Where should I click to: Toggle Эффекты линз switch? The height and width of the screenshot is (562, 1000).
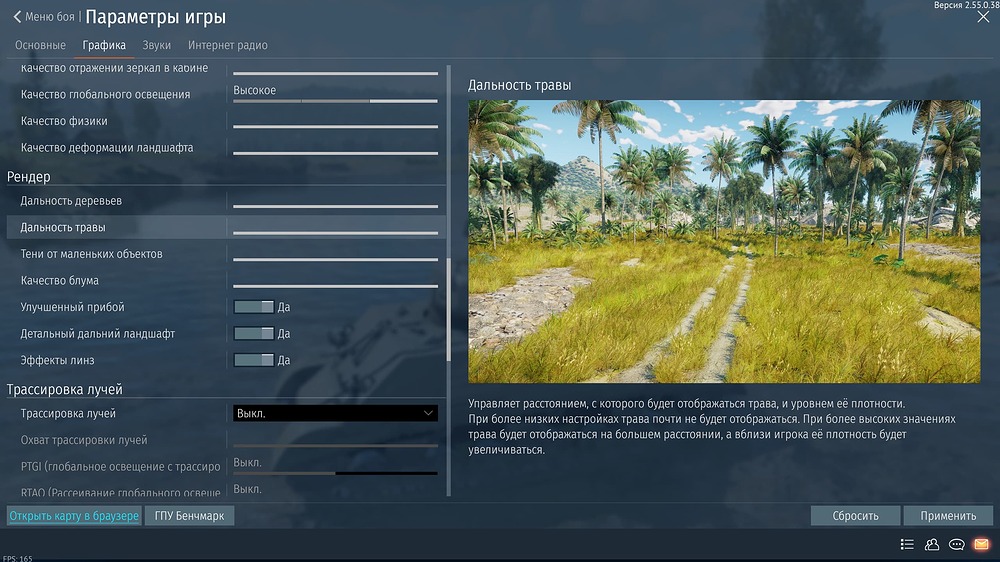pos(254,360)
